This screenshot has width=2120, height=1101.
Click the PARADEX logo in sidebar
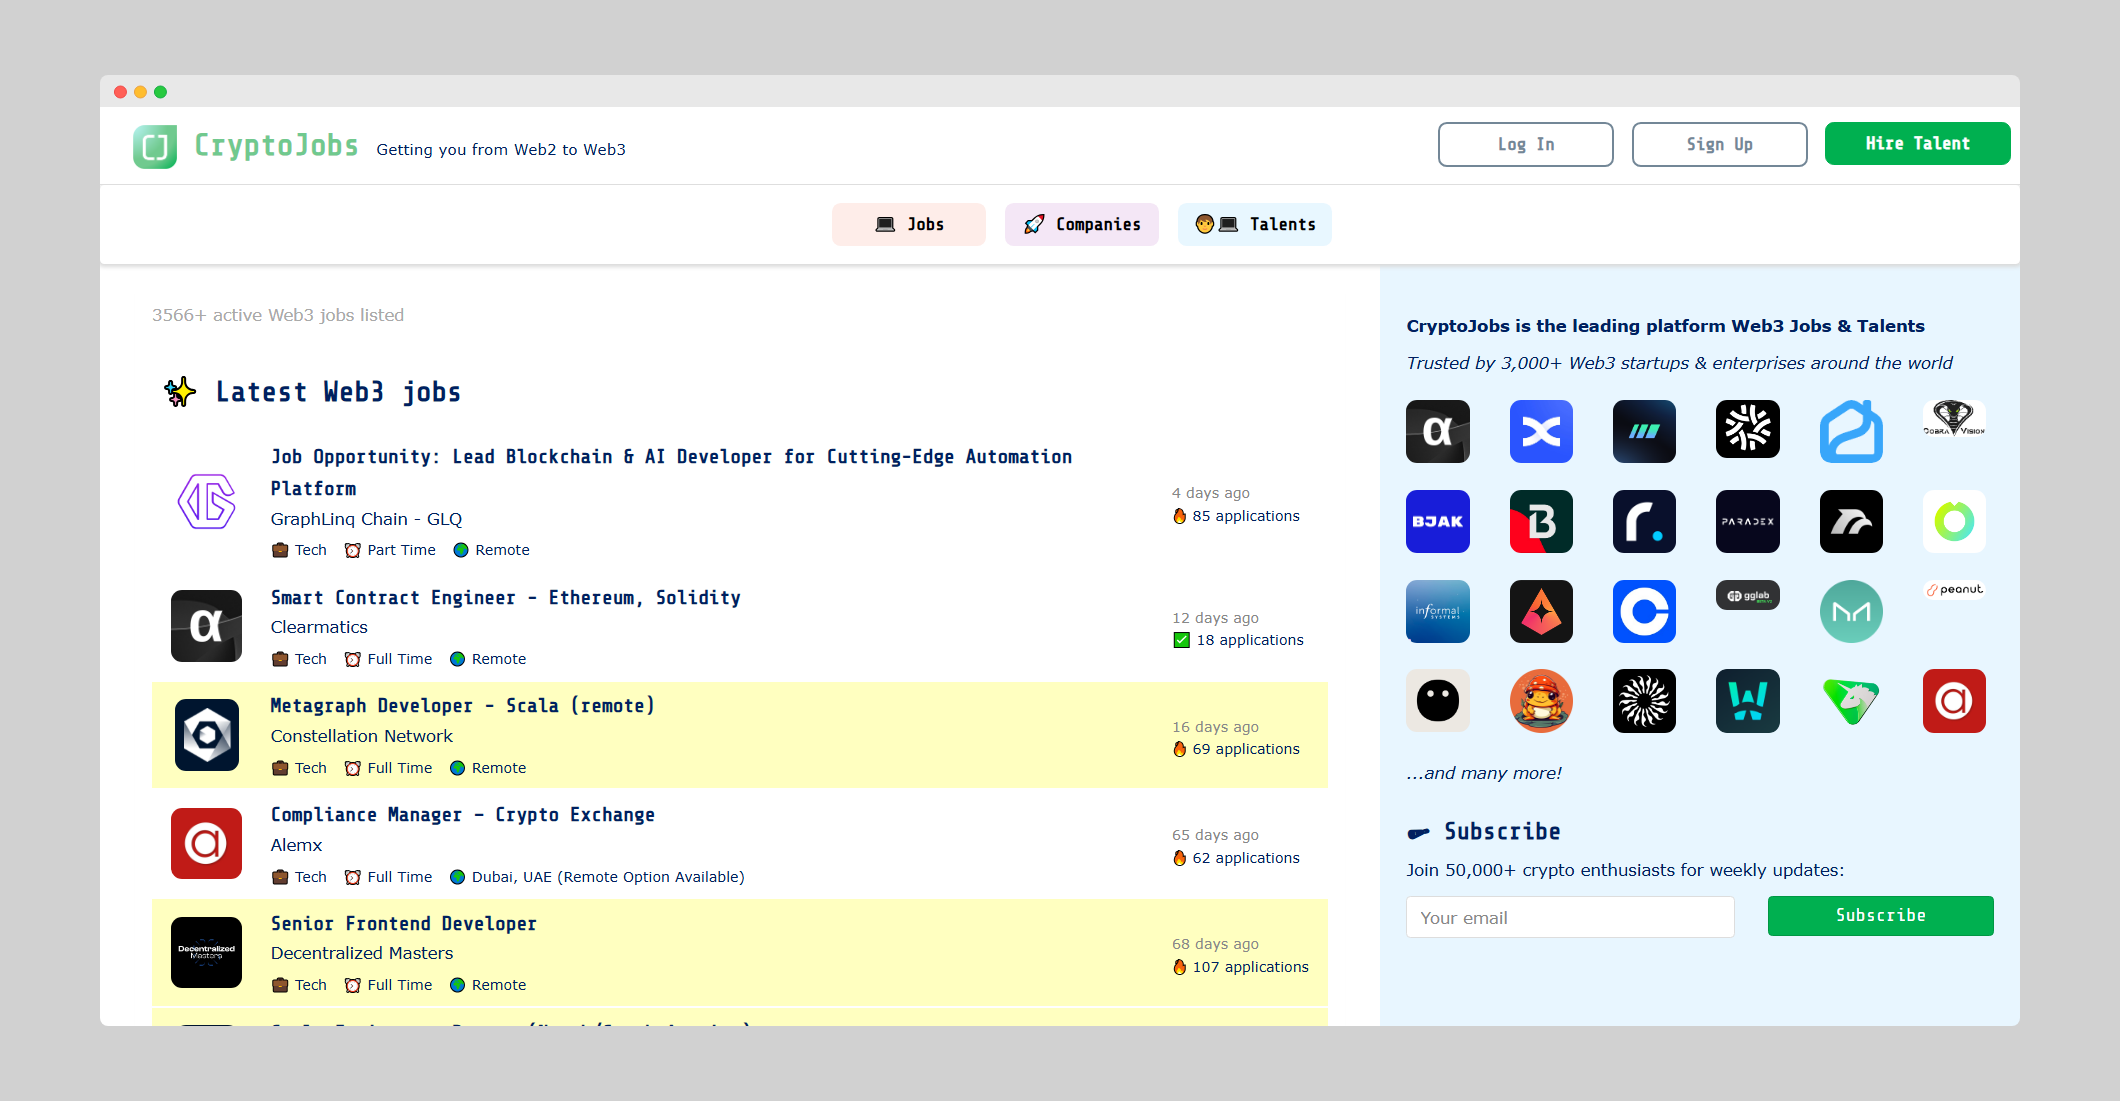click(x=1748, y=521)
